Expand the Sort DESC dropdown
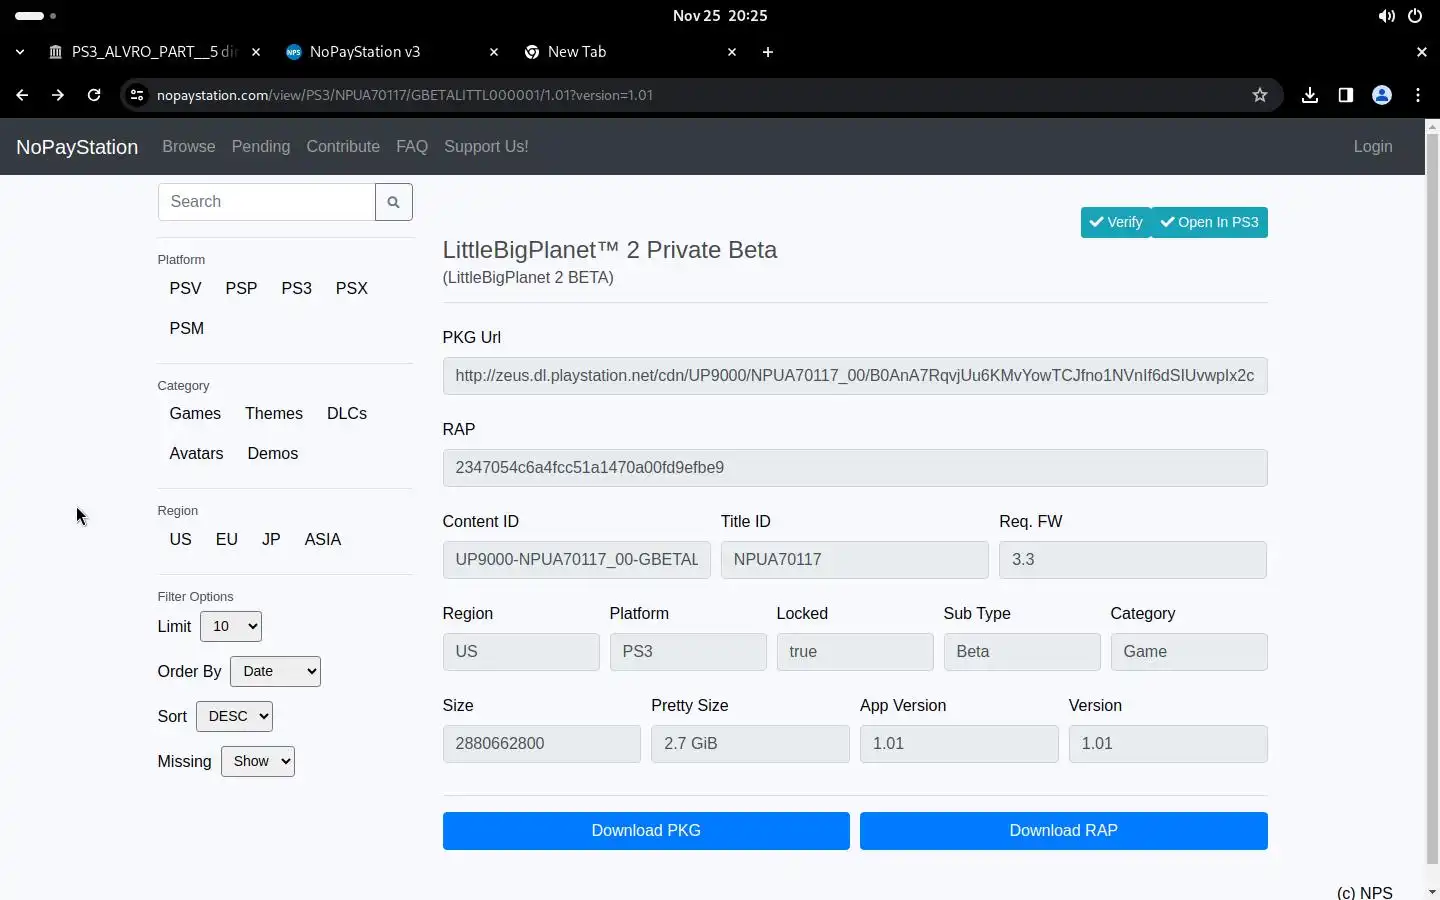The width and height of the screenshot is (1440, 900). point(234,716)
